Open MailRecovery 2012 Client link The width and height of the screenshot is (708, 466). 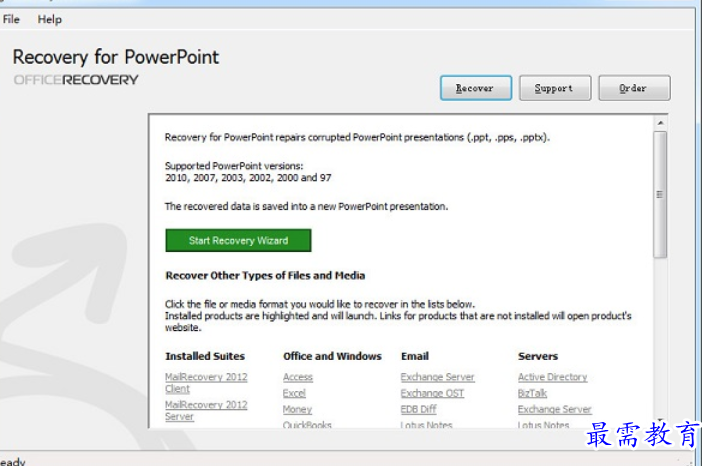[x=205, y=382]
